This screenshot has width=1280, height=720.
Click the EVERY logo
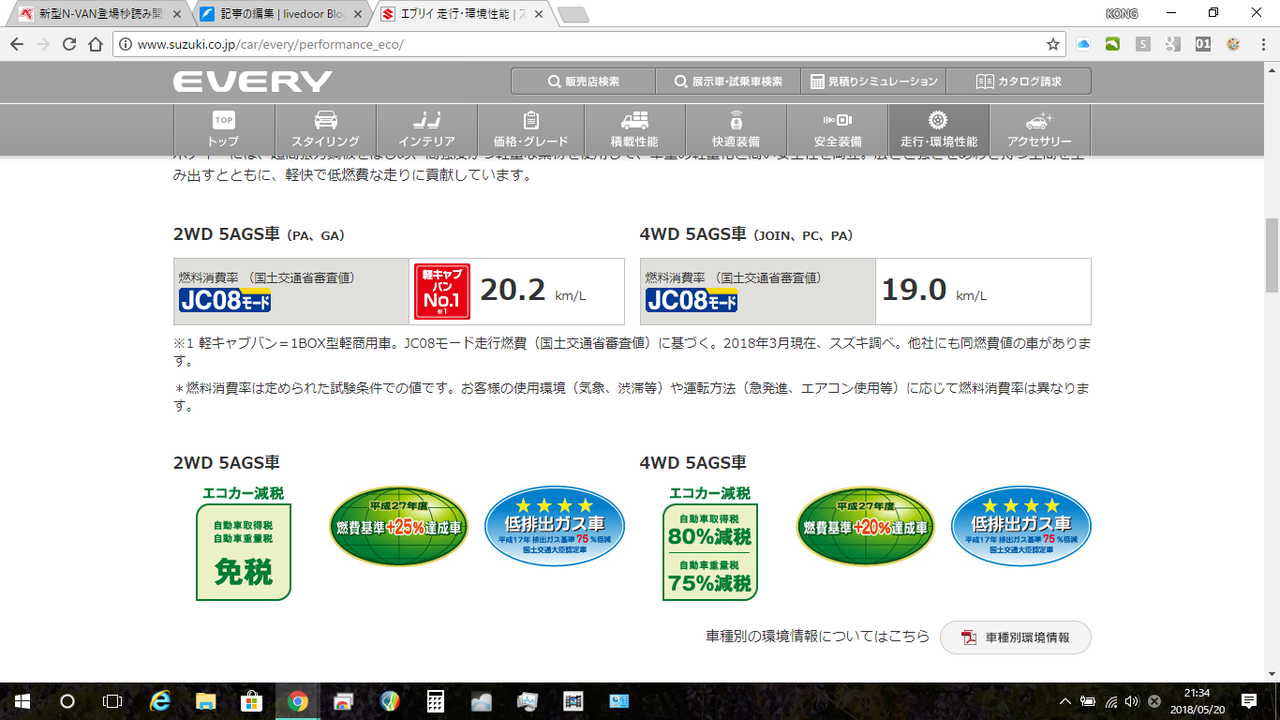252,82
